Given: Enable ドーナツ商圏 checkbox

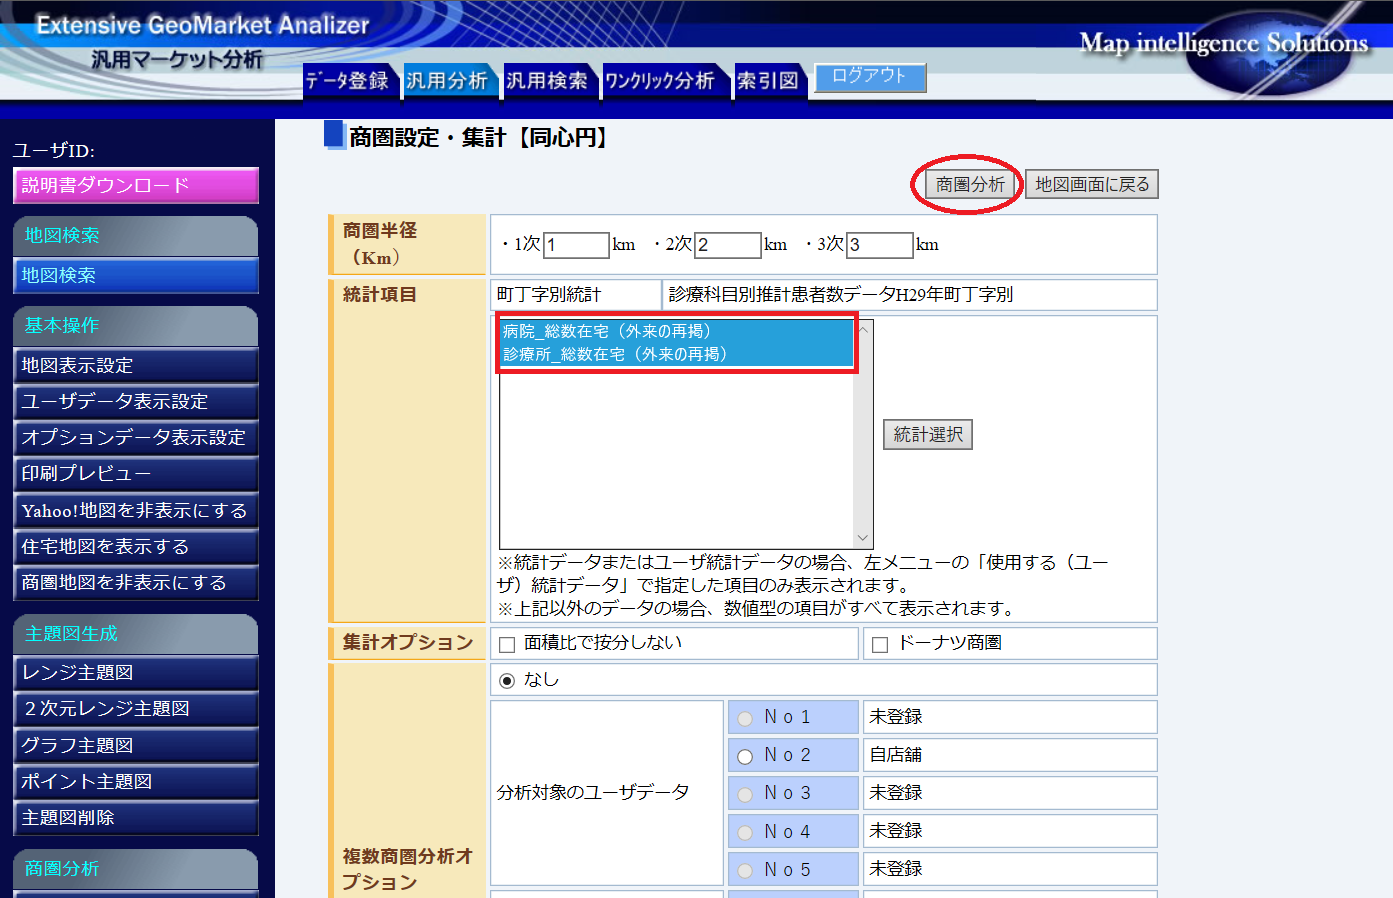Looking at the screenshot, I should point(880,645).
